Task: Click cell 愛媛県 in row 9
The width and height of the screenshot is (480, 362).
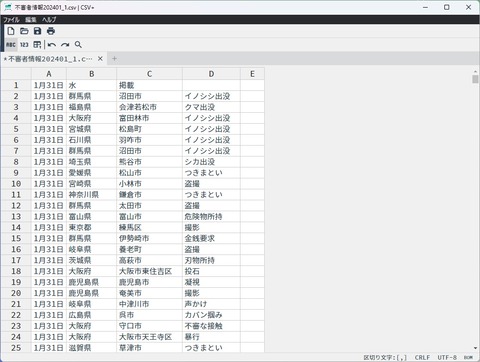Action: pos(92,173)
